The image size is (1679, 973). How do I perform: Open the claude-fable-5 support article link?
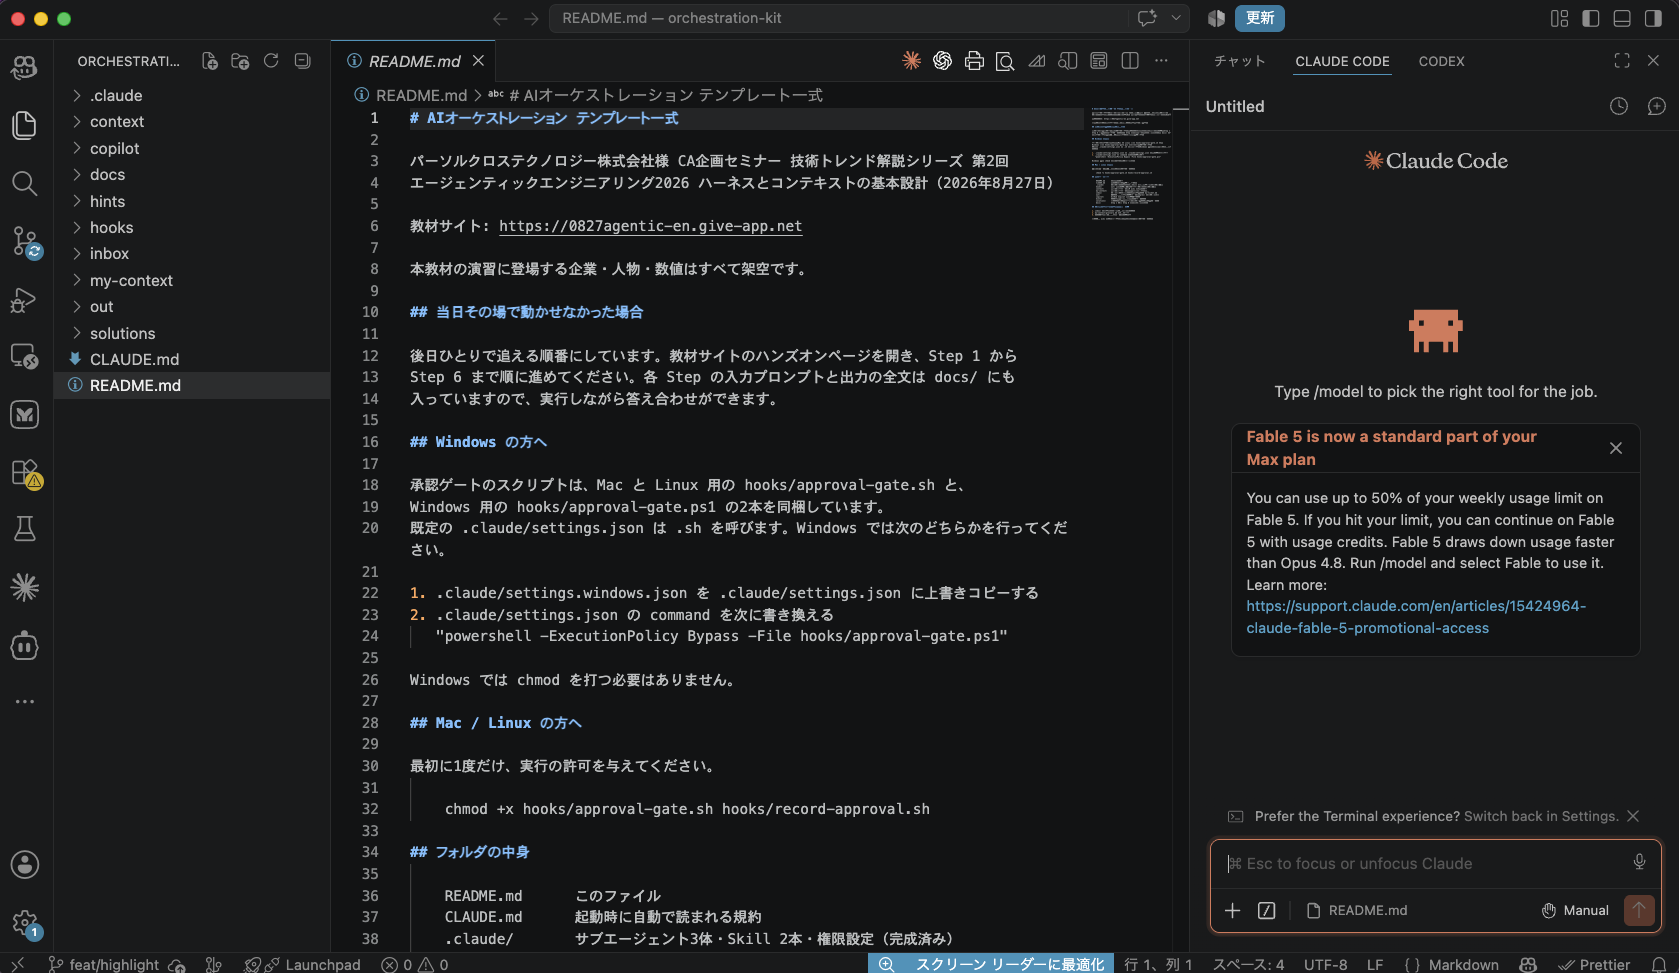coord(1416,617)
